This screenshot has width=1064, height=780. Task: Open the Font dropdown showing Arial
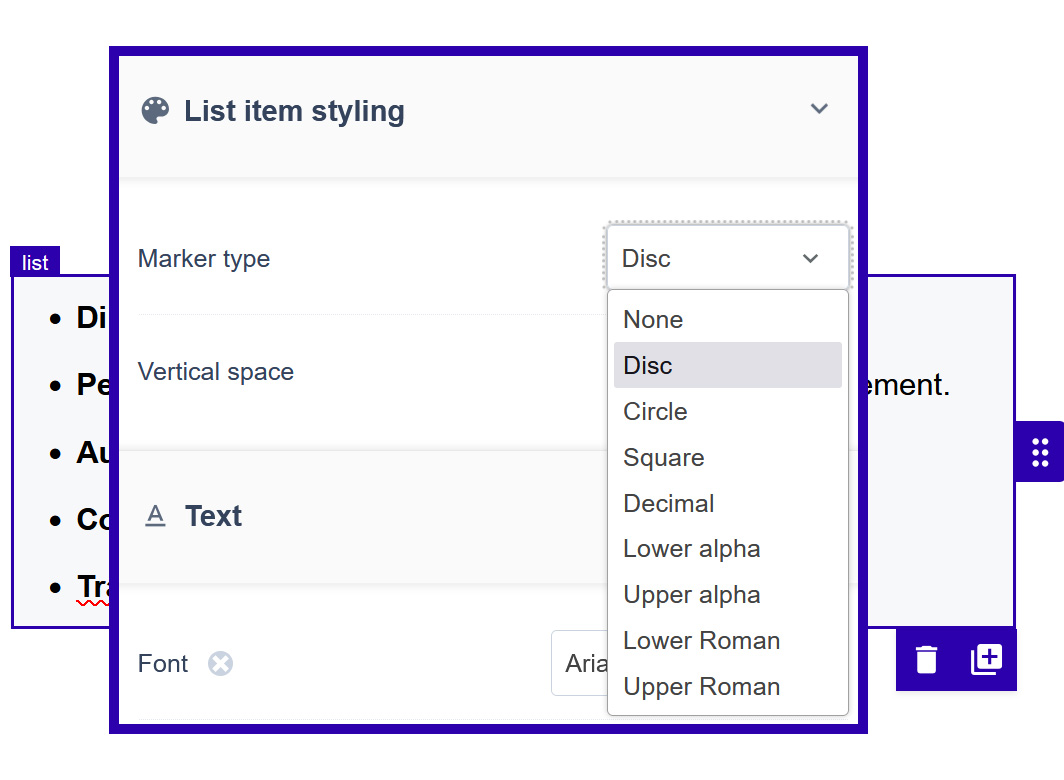[580, 663]
